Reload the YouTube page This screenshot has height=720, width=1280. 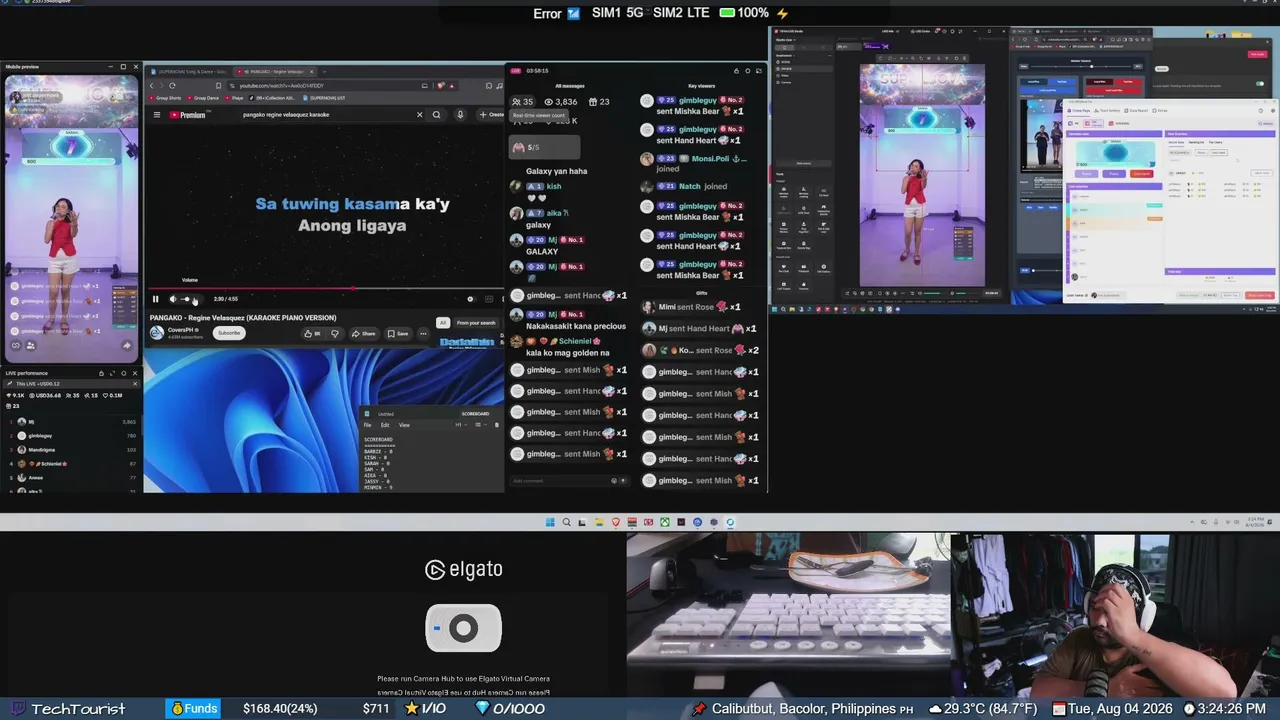172,86
